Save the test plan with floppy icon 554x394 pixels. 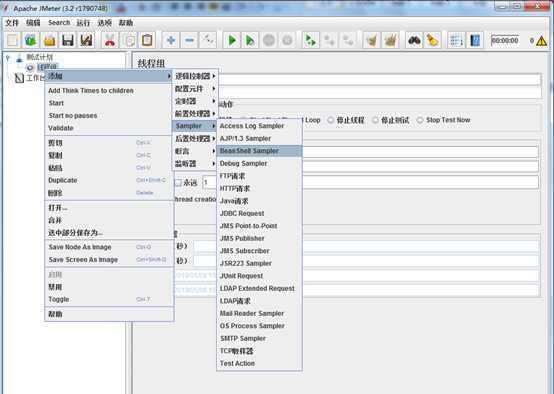tap(68, 40)
